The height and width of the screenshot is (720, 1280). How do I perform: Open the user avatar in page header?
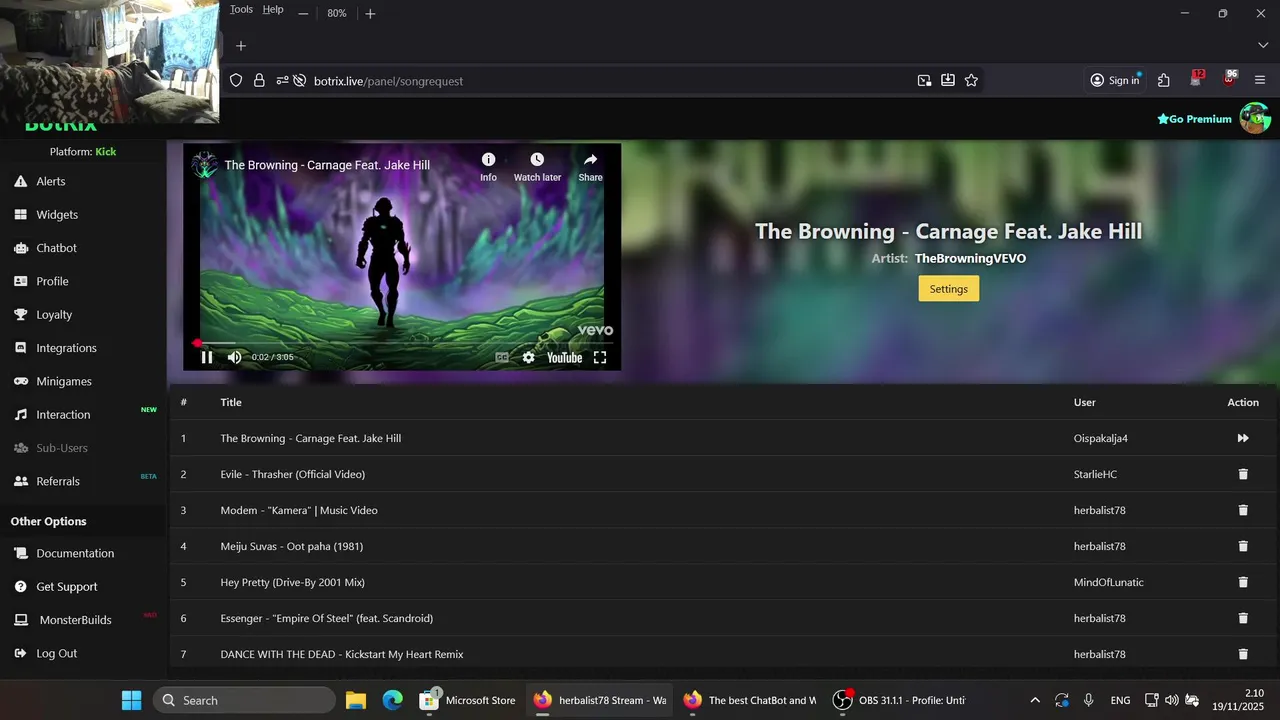pyautogui.click(x=1255, y=118)
